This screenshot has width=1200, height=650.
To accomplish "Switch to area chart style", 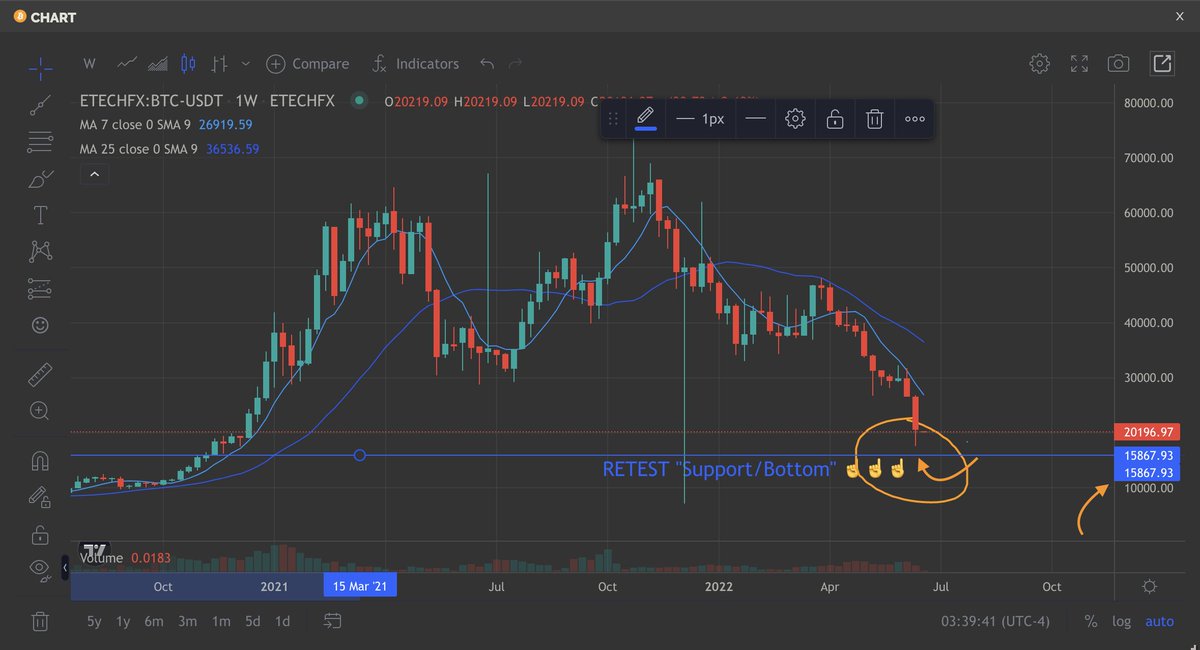I will pos(158,63).
